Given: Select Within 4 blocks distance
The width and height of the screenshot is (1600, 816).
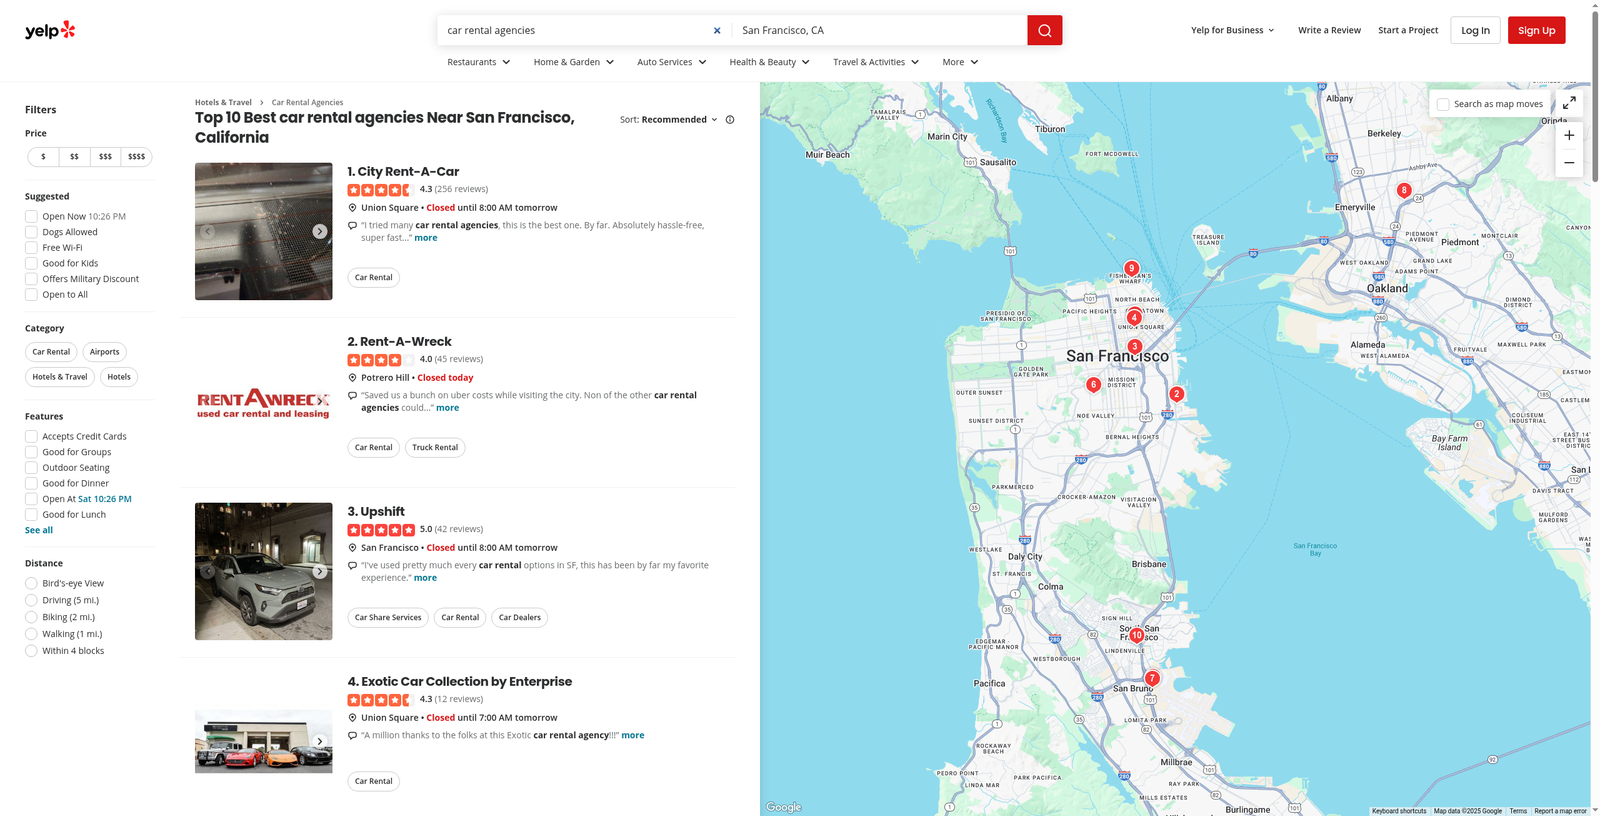Looking at the screenshot, I should click(x=31, y=651).
